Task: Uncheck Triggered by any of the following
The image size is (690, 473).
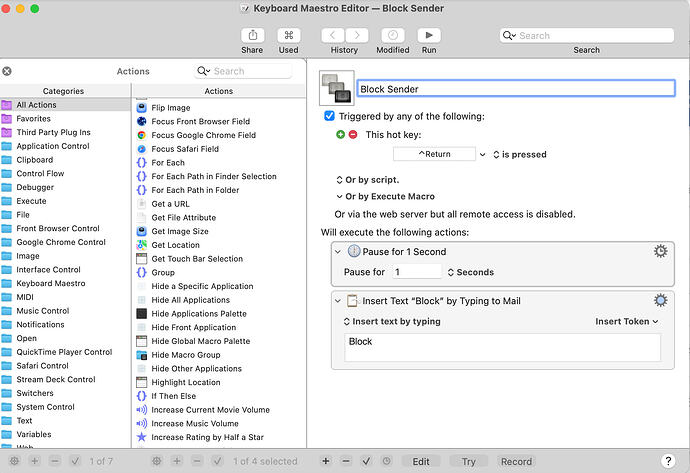Action: [x=329, y=116]
